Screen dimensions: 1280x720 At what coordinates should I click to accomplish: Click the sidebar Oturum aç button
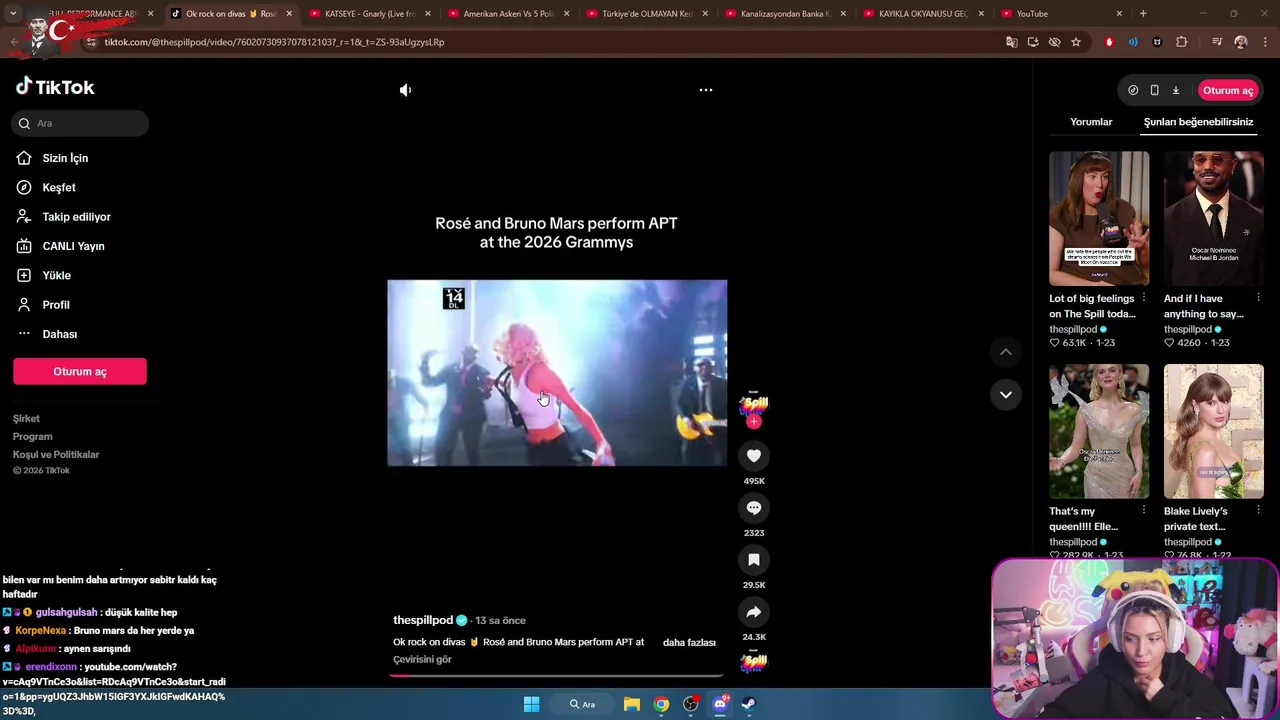(80, 371)
